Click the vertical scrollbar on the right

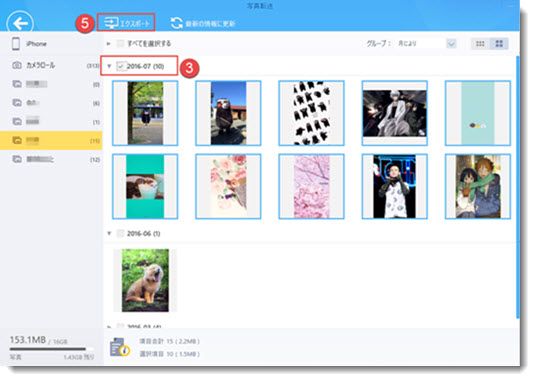point(518,186)
